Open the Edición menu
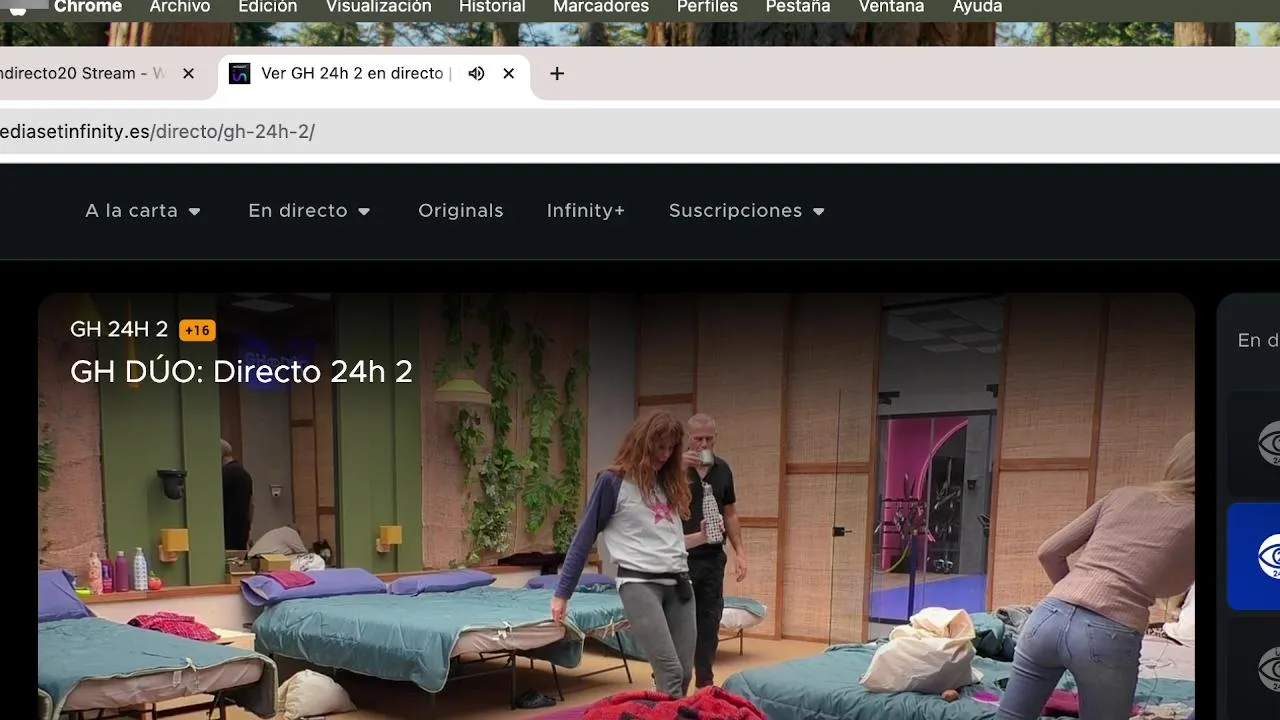 [x=267, y=7]
